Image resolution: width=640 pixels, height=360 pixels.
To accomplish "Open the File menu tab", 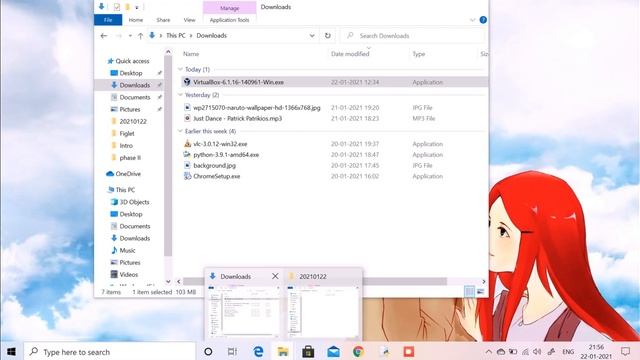I will pos(108,20).
